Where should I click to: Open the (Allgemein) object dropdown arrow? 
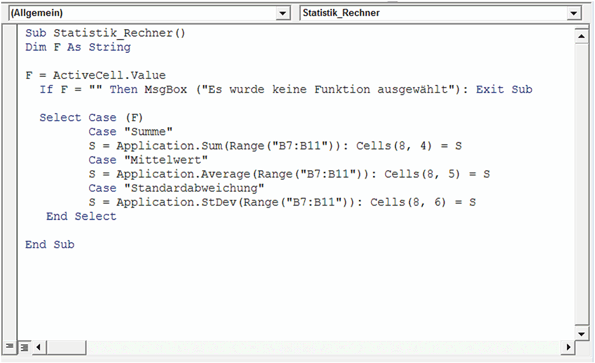tap(282, 13)
